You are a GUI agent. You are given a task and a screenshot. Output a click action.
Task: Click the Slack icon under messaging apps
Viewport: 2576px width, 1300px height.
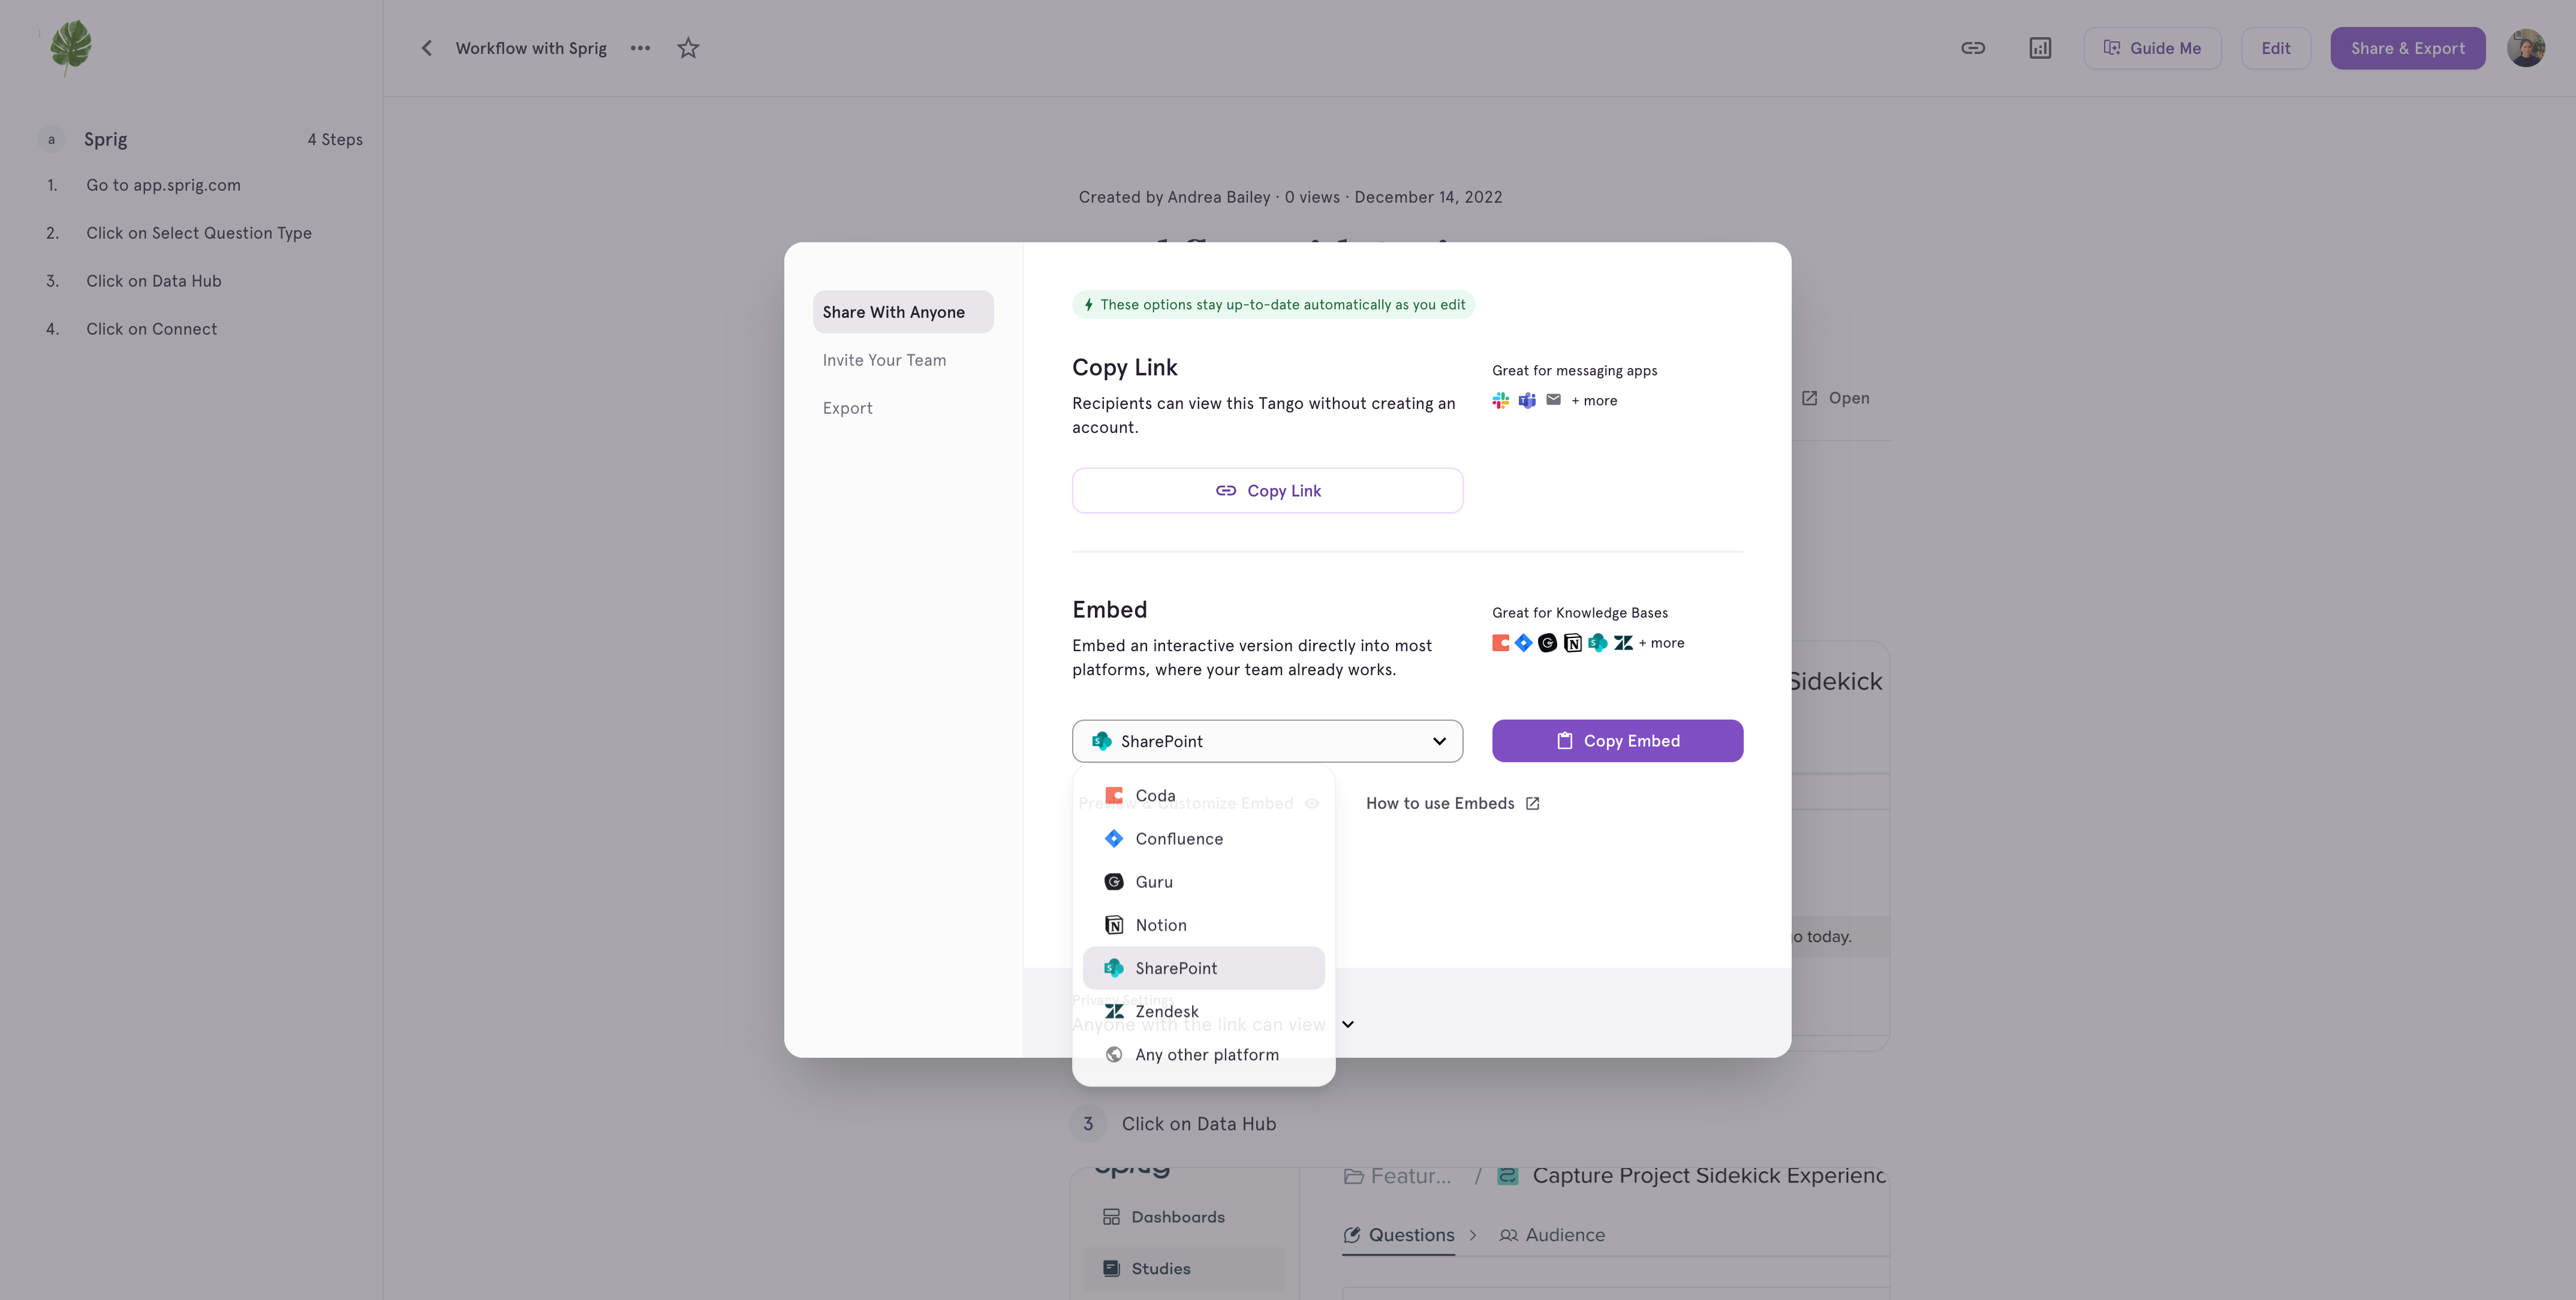click(1500, 400)
